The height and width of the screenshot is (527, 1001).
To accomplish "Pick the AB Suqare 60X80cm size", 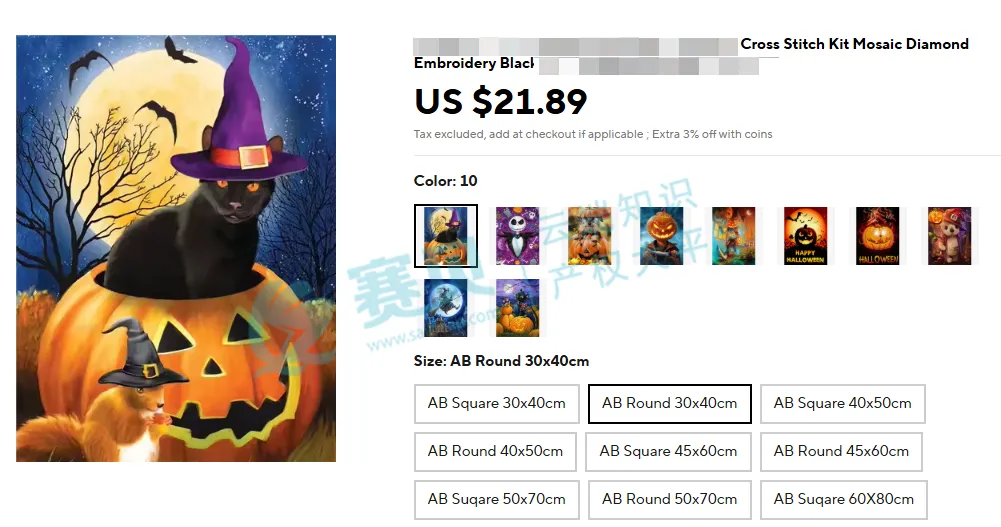I will click(843, 500).
